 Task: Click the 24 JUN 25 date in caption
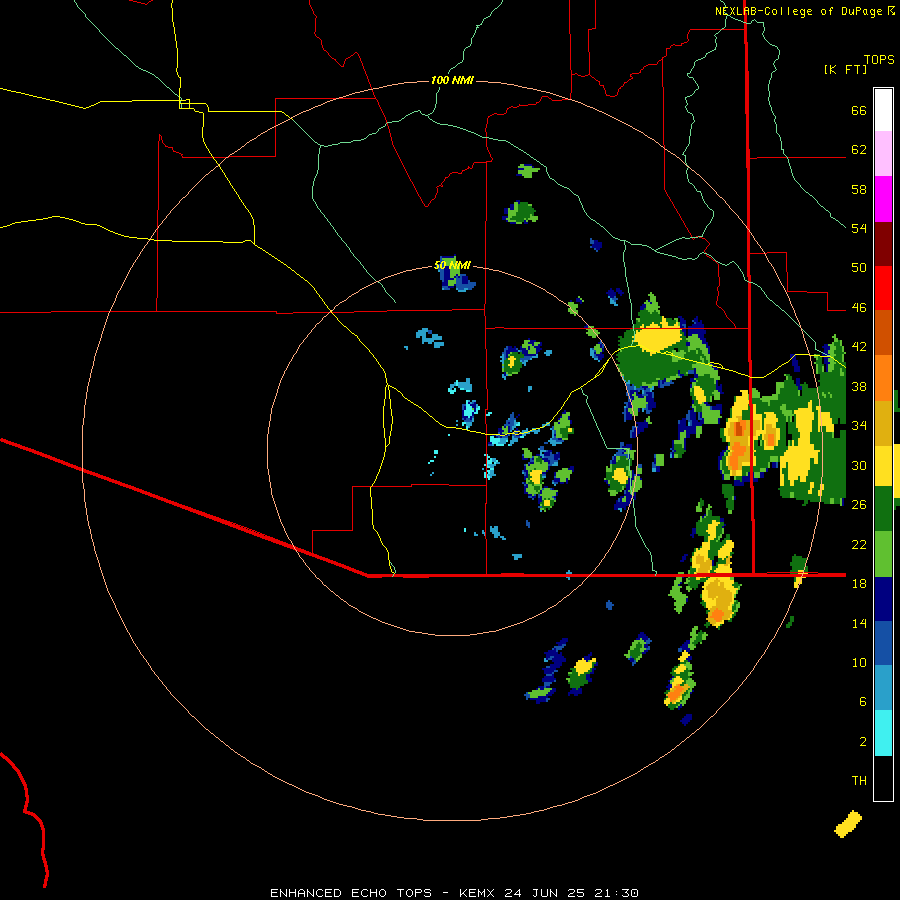click(545, 893)
